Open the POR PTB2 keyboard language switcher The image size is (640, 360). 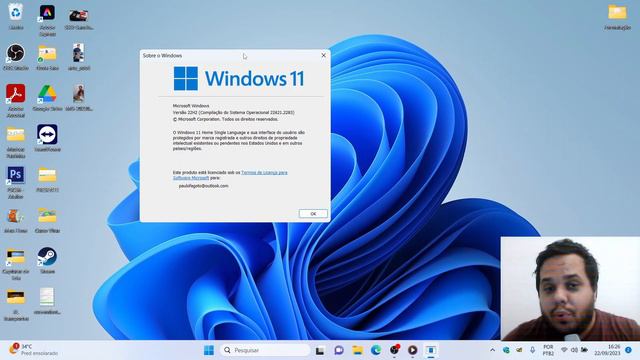tap(548, 350)
